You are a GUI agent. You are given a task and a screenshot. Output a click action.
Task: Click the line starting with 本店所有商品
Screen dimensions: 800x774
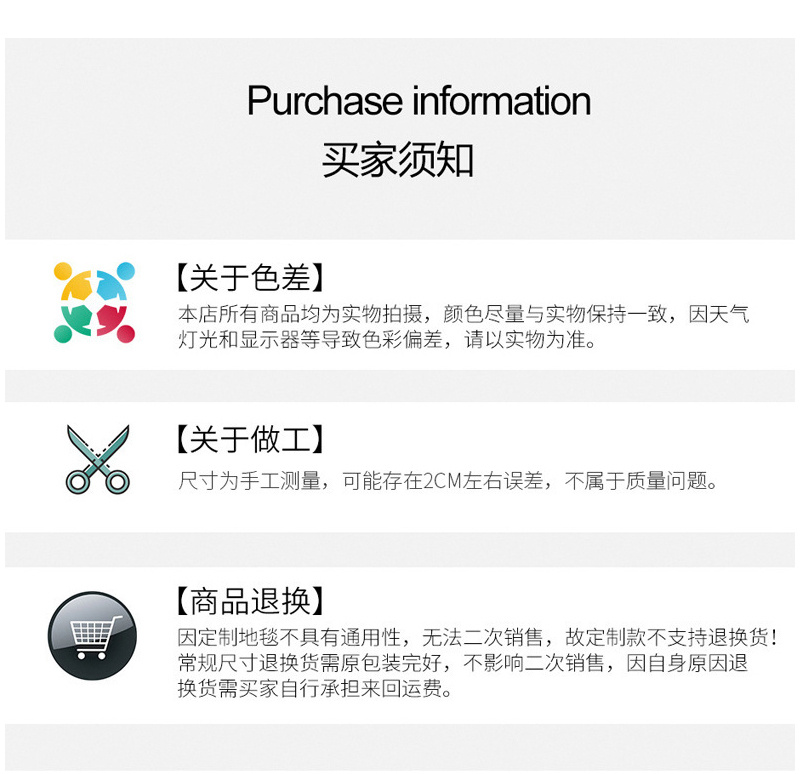(463, 314)
